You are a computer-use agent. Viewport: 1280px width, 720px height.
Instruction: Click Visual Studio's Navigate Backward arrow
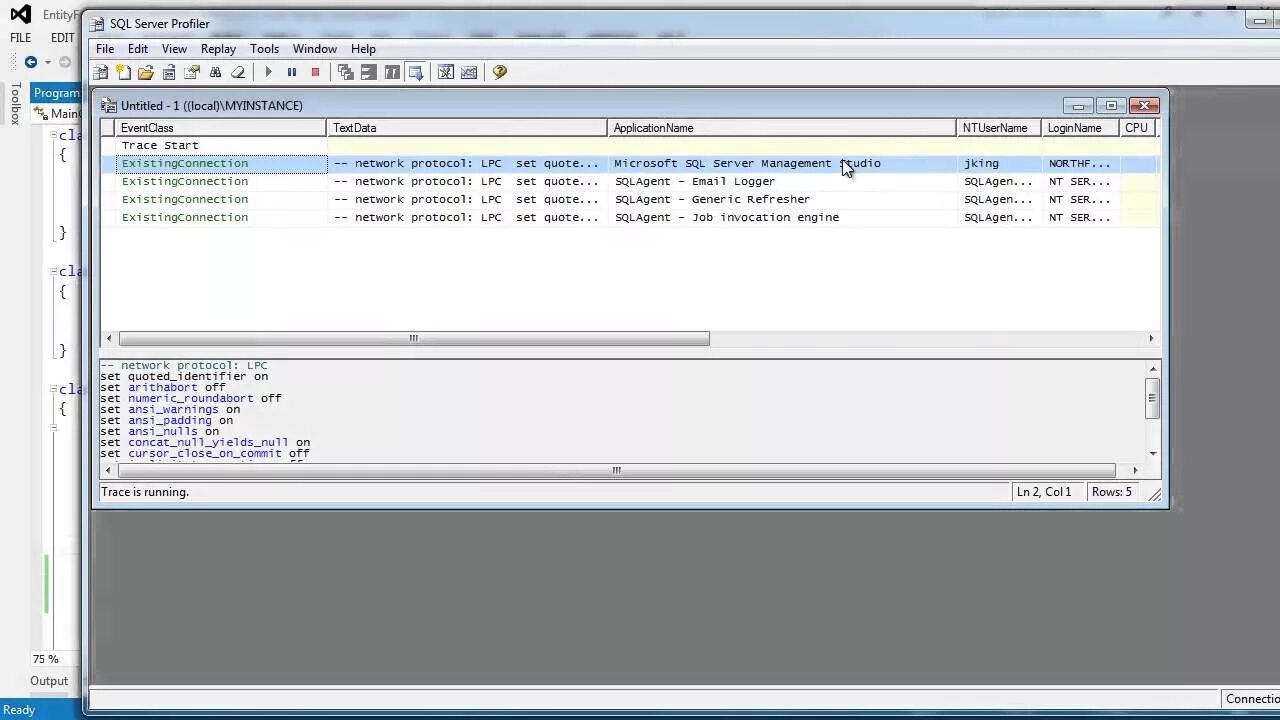pyautogui.click(x=30, y=62)
